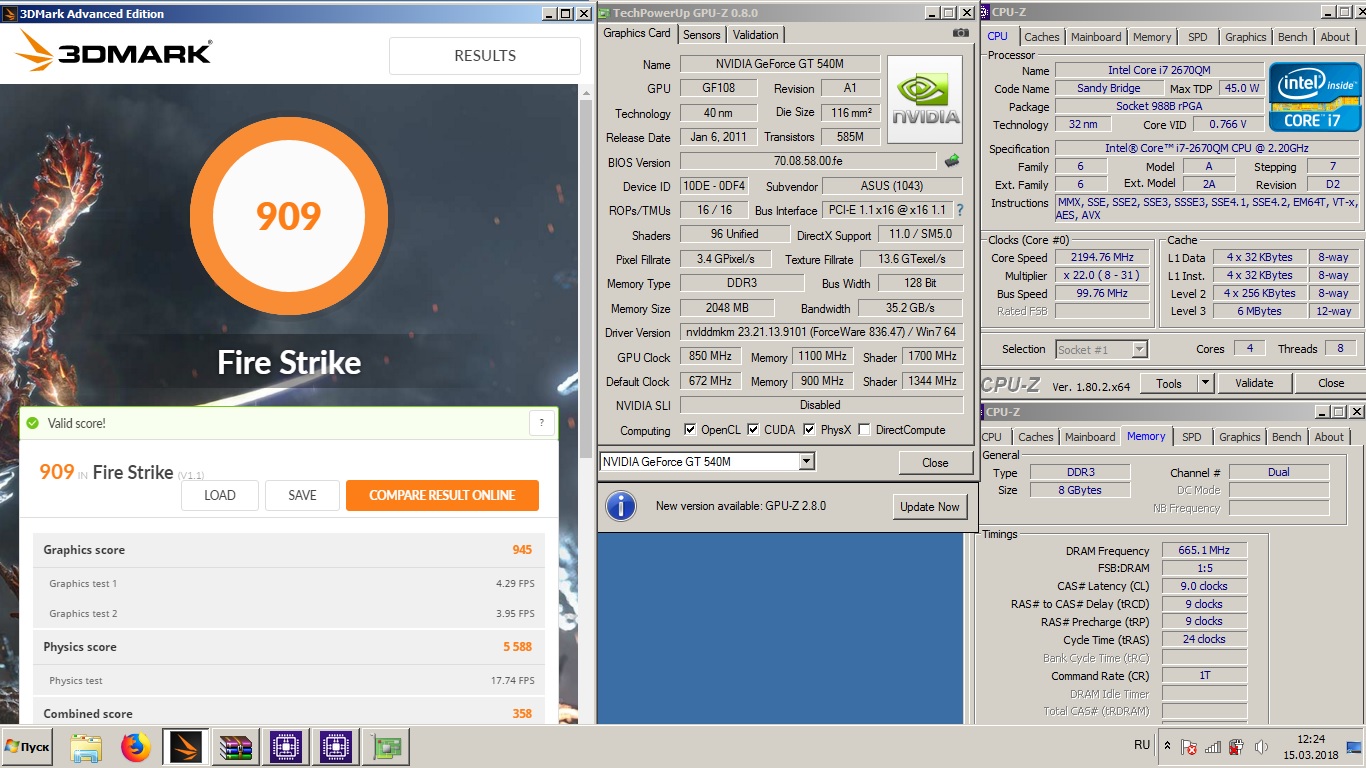Screen dimensions: 1366x768
Task: Click the Close button in CPU-Z
Action: [1331, 383]
